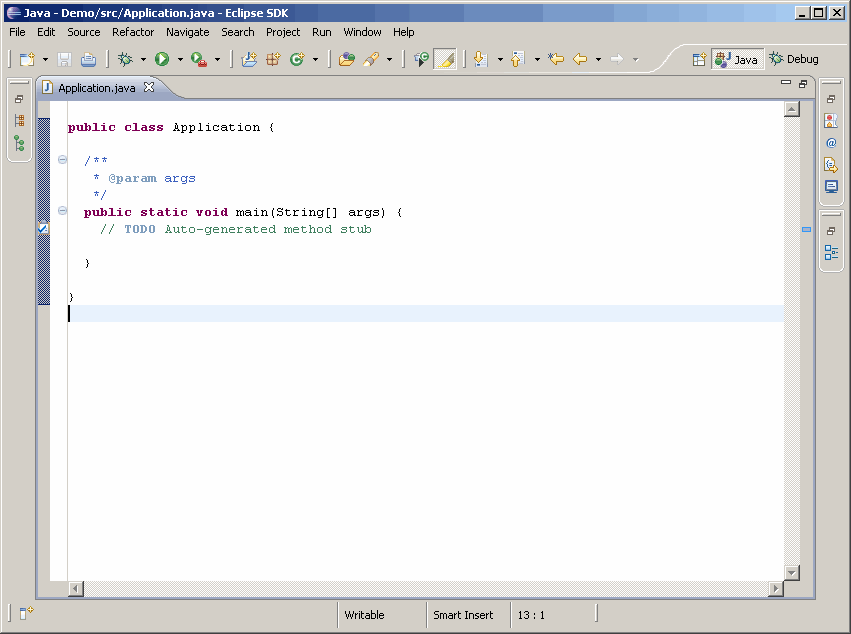Click the Run green play icon
Image resolution: width=851 pixels, height=634 pixels.
[x=161, y=60]
